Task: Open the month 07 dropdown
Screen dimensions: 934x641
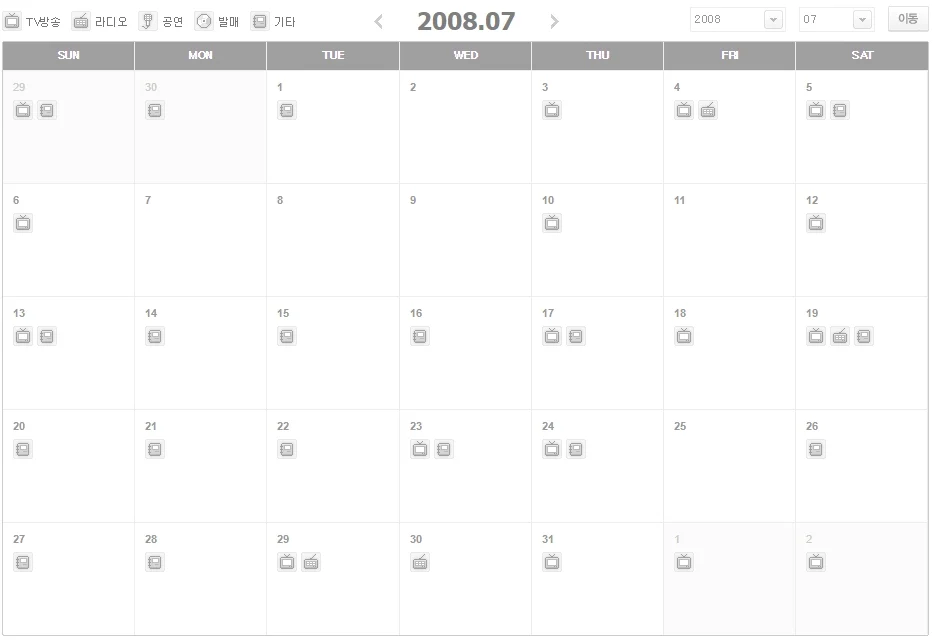Action: [862, 20]
